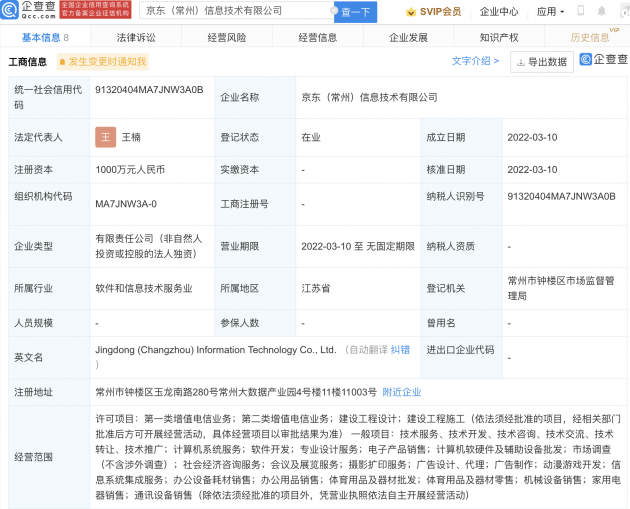Screen dimensions: 630x509
Task: Click the 查一下 search button
Action: 355,12
